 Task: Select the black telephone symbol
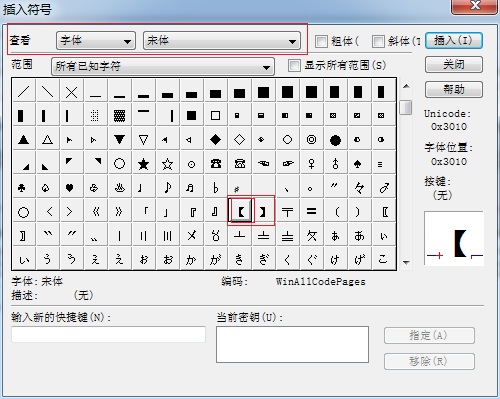tap(215, 164)
